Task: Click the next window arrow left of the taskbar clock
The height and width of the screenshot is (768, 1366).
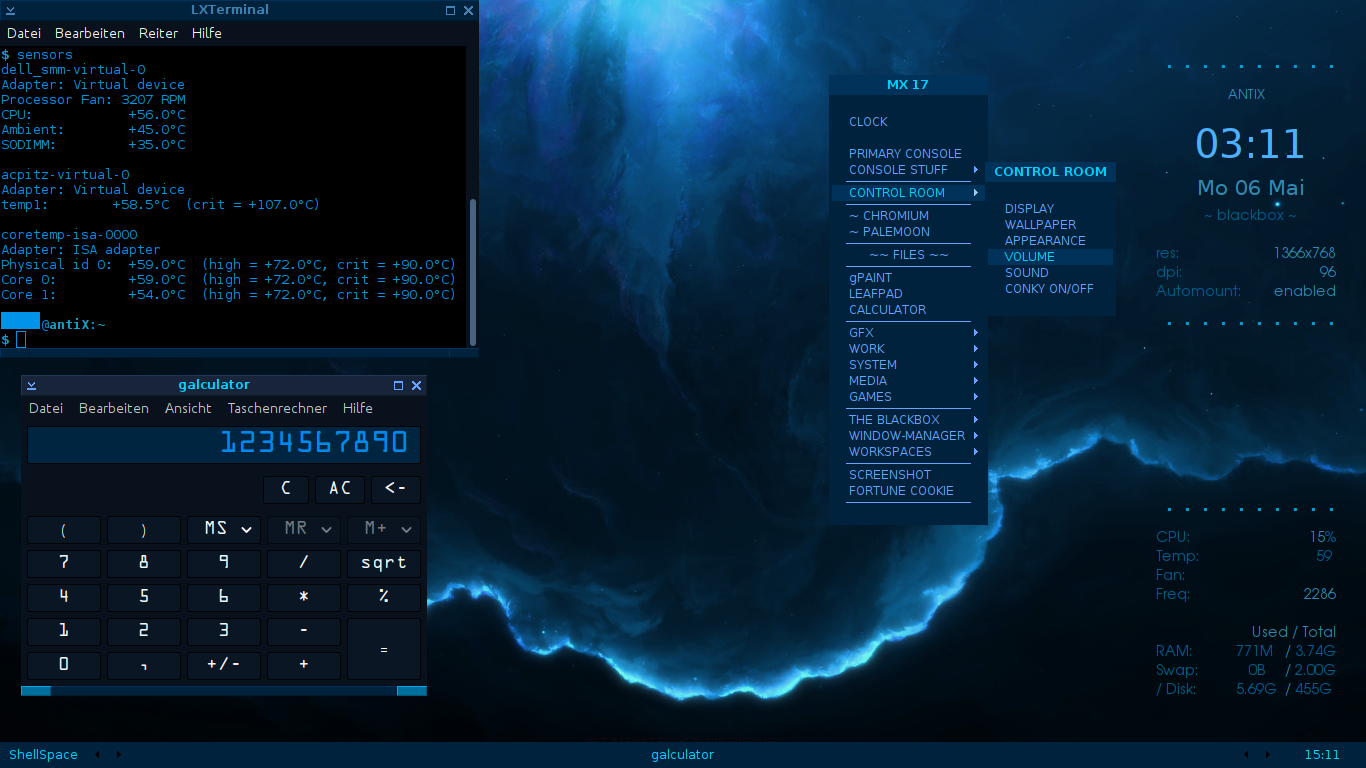Action: (x=1268, y=755)
